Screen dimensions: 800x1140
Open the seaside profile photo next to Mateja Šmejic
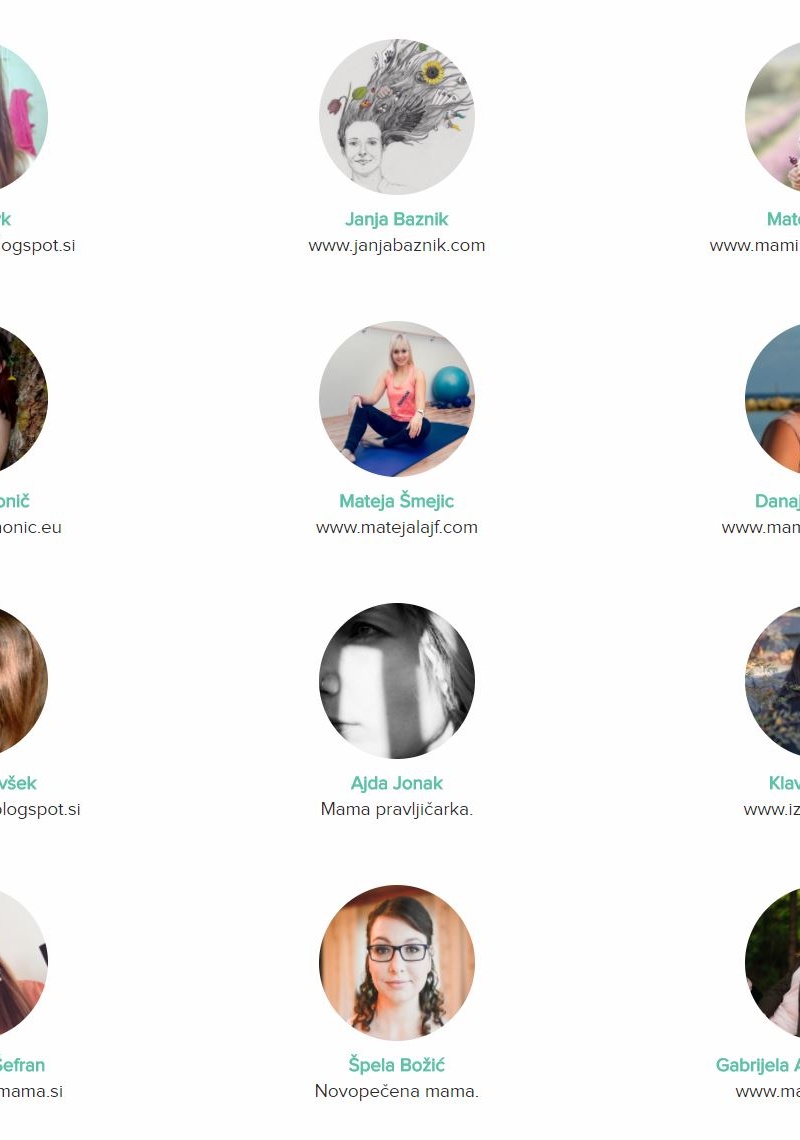[773, 398]
